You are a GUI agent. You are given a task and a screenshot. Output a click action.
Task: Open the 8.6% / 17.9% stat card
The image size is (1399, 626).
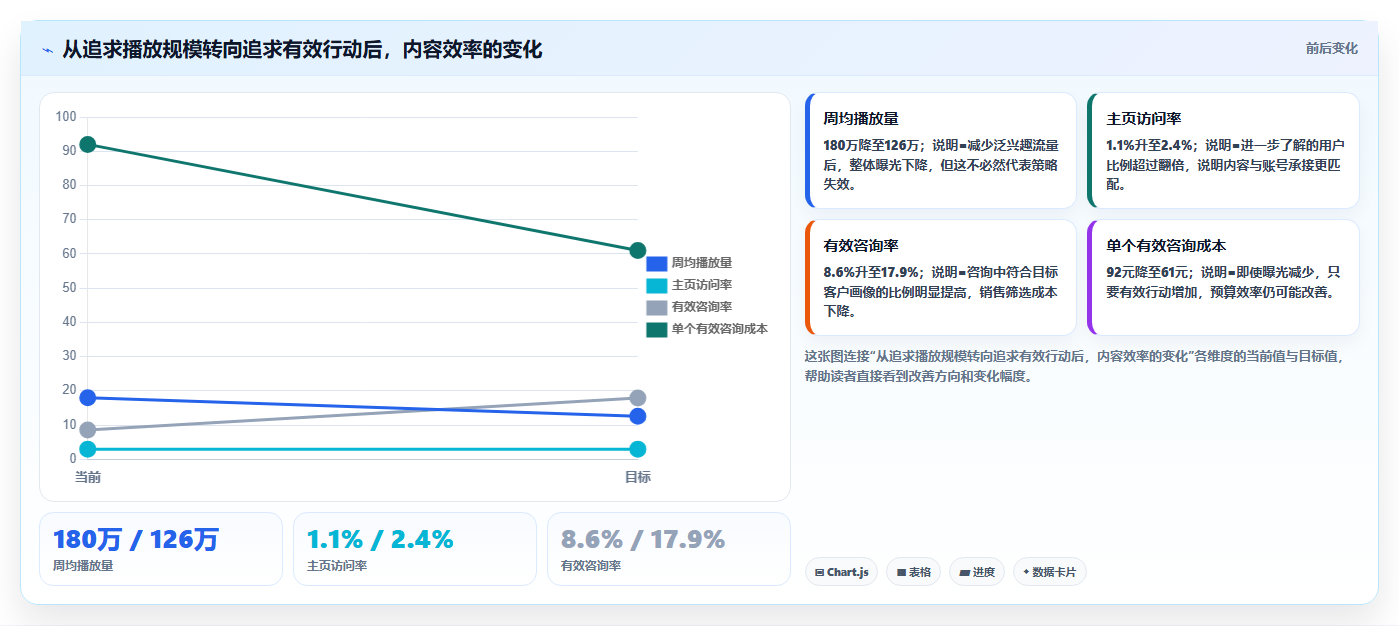click(669, 549)
